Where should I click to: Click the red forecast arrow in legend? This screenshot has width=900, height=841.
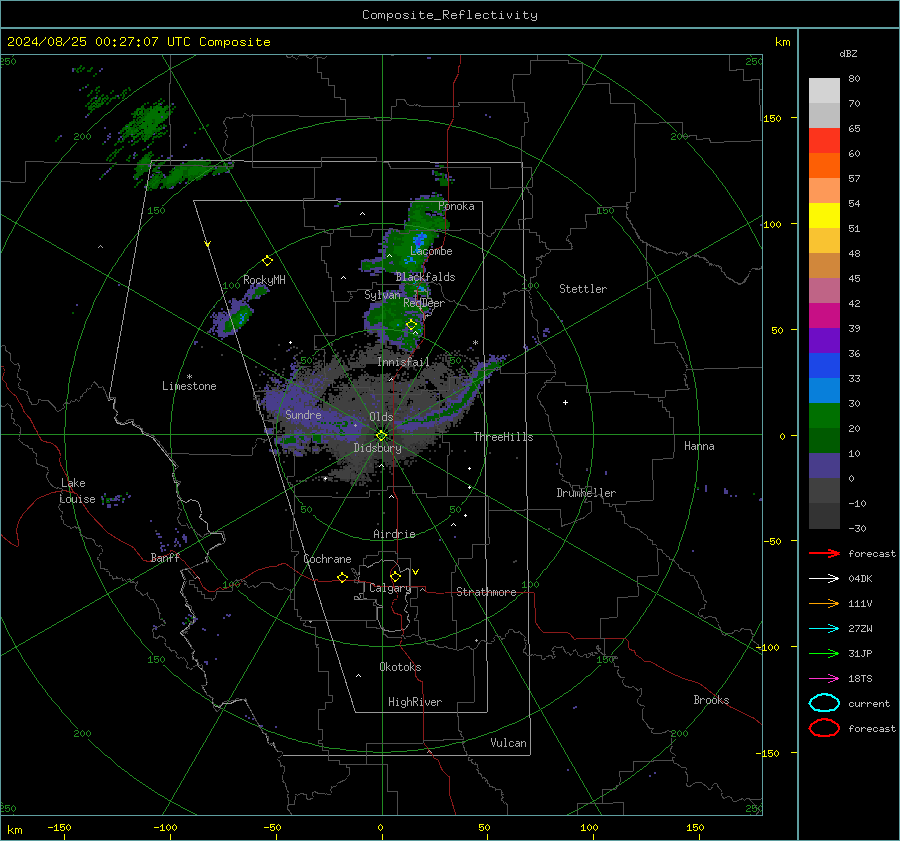pos(824,553)
